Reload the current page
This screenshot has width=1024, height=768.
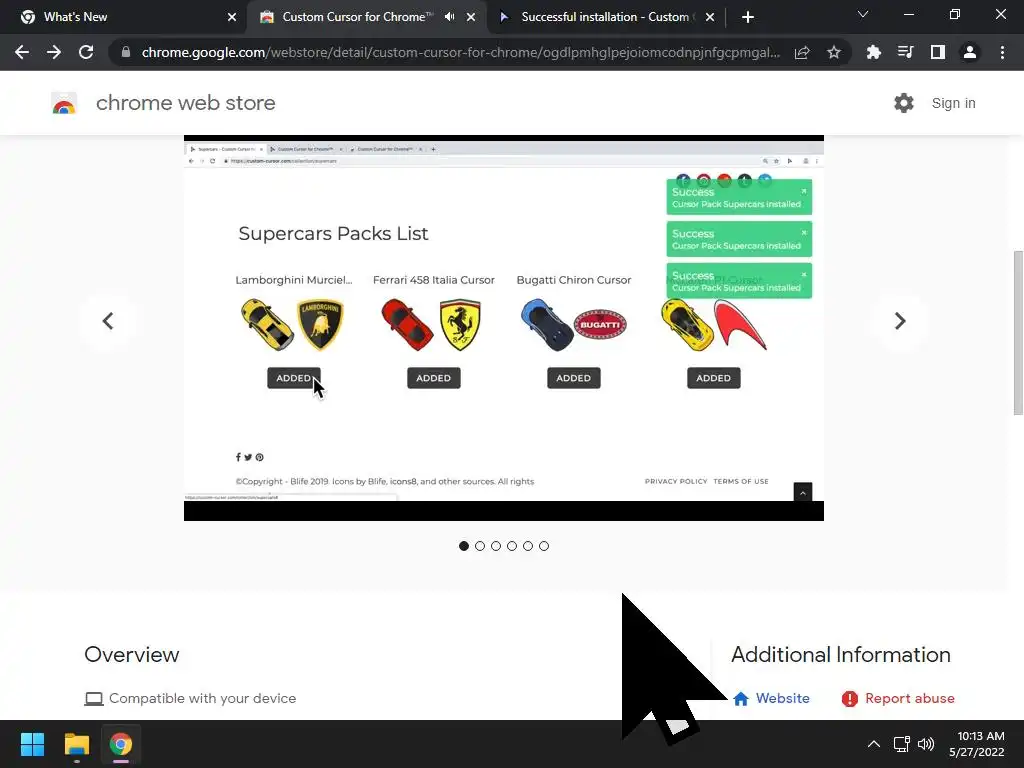(86, 52)
